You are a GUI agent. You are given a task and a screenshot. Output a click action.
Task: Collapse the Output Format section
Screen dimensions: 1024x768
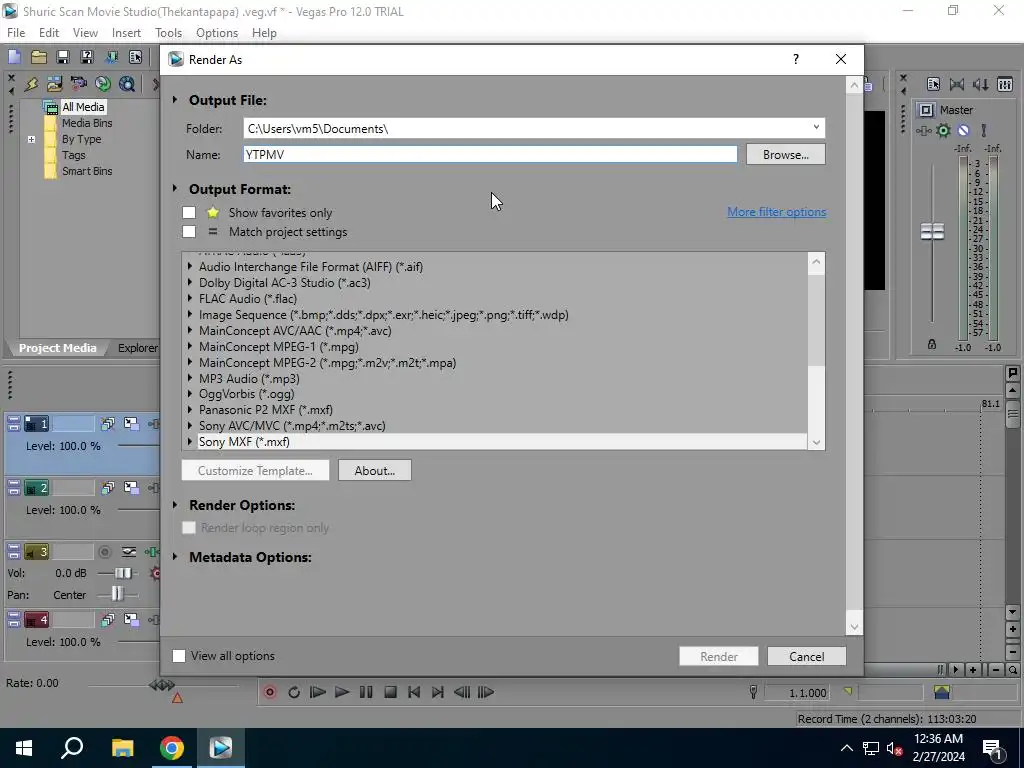click(175, 189)
